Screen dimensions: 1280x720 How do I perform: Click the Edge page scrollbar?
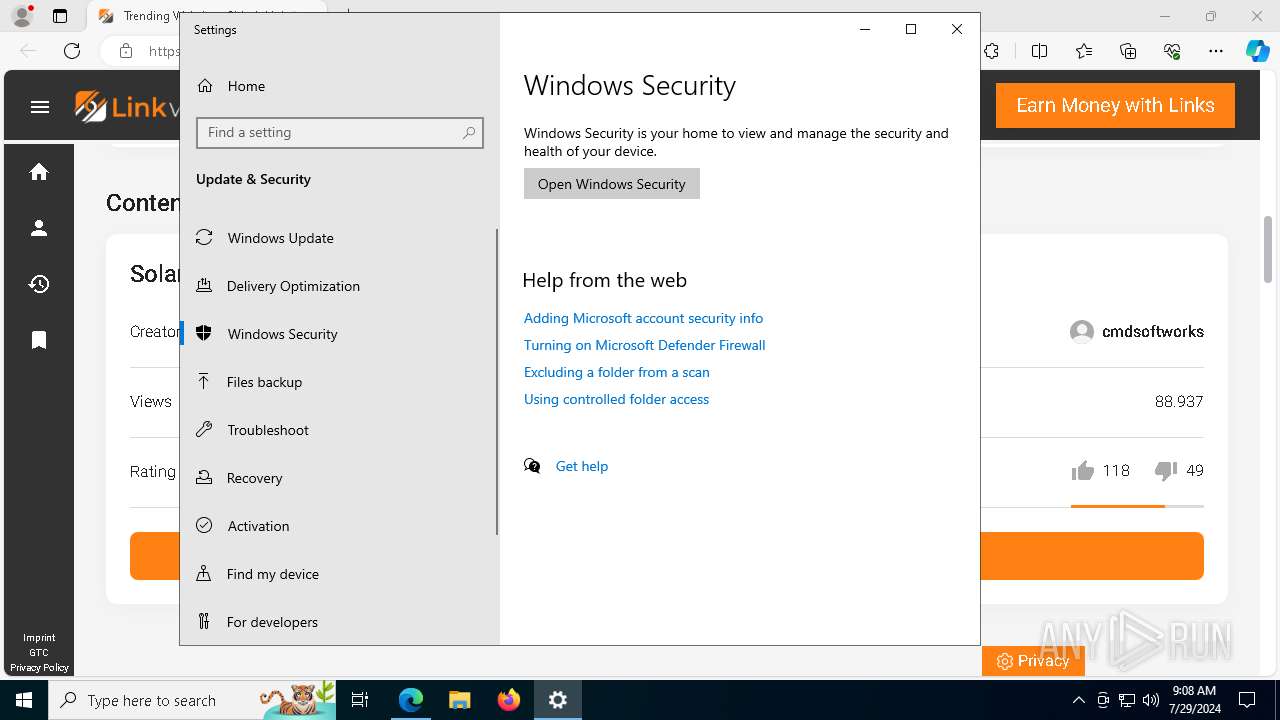pos(1268,250)
